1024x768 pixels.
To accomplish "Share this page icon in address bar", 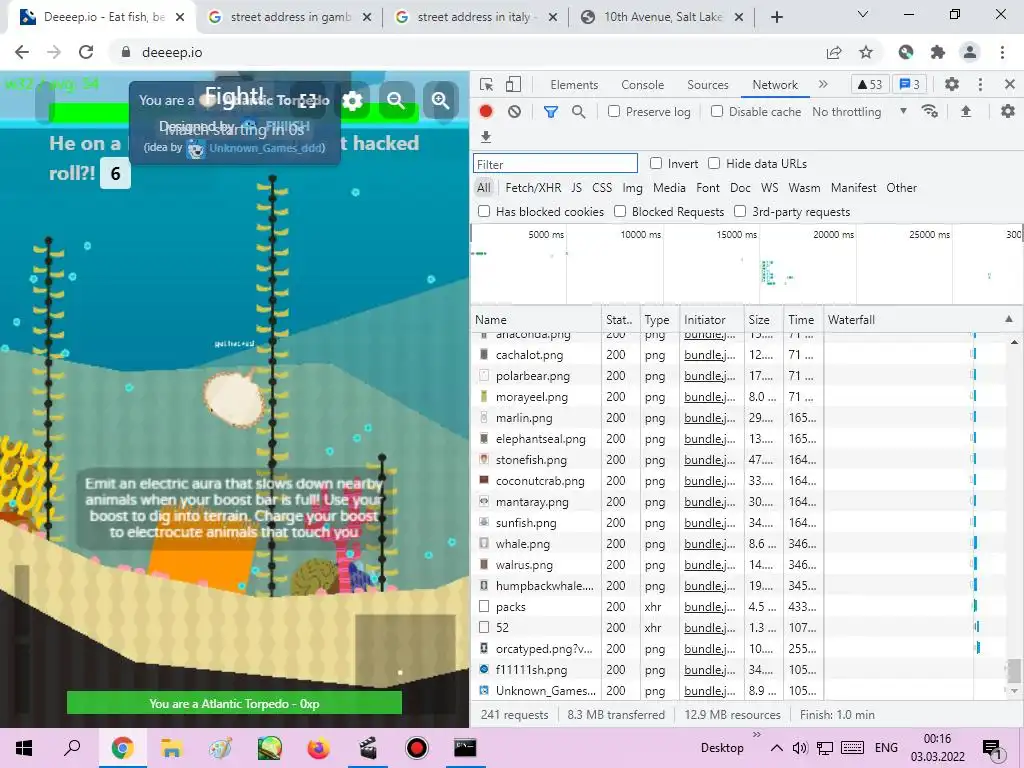I will click(x=834, y=52).
